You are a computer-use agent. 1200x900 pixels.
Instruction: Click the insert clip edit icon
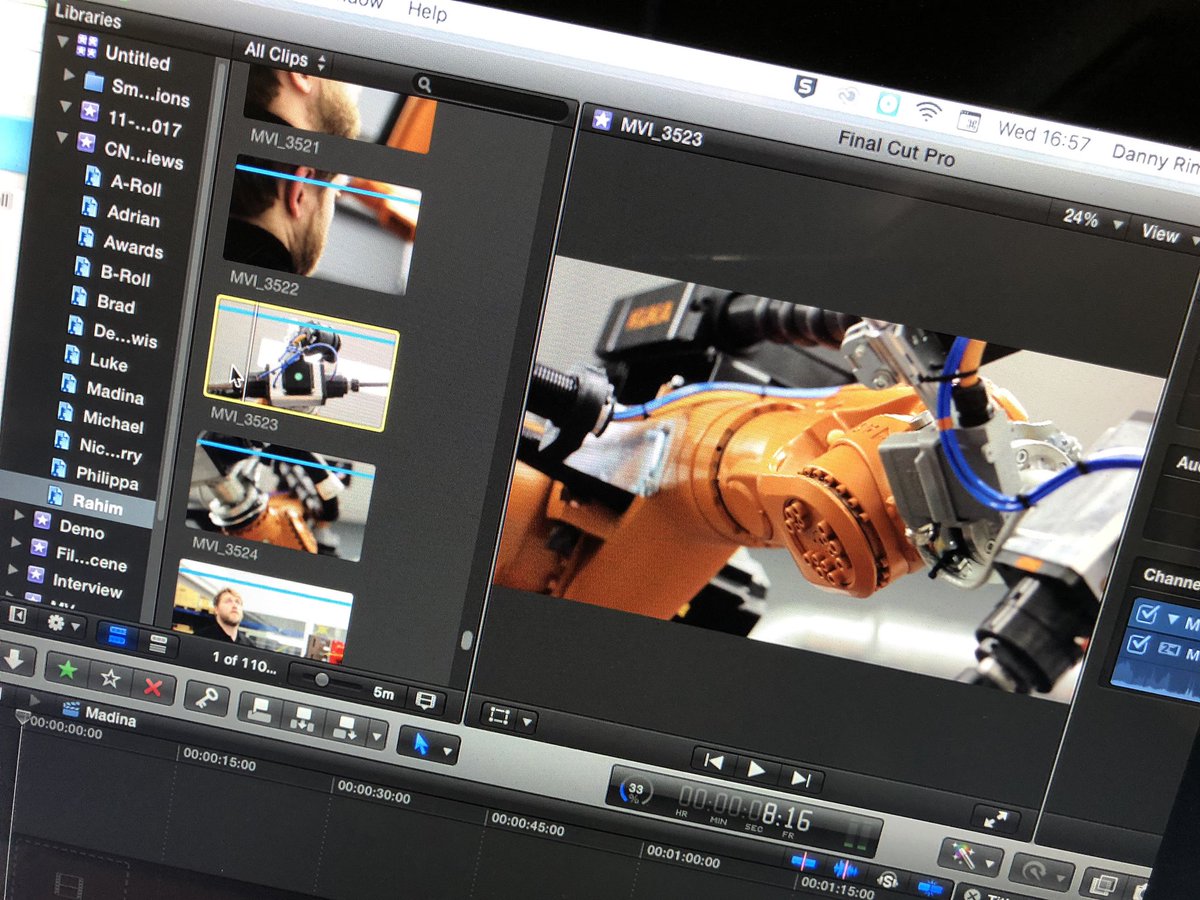click(x=302, y=719)
